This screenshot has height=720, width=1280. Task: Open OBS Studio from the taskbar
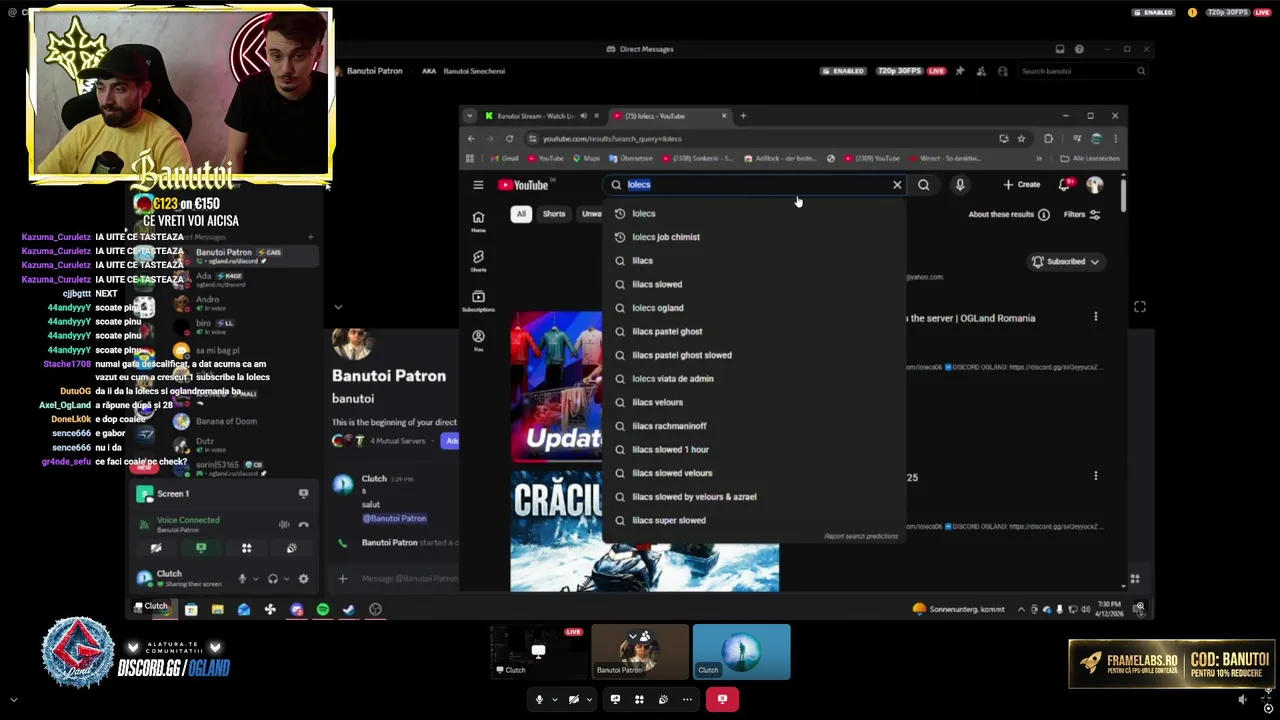point(375,609)
